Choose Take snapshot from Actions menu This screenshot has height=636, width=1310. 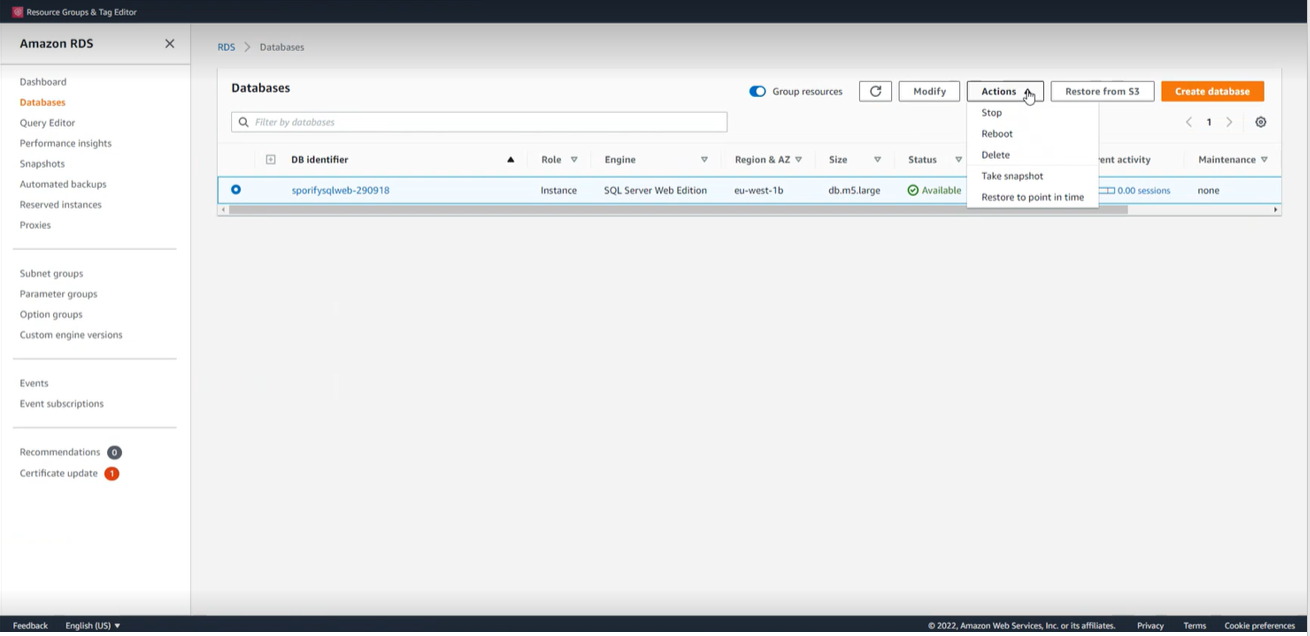click(x=1012, y=176)
